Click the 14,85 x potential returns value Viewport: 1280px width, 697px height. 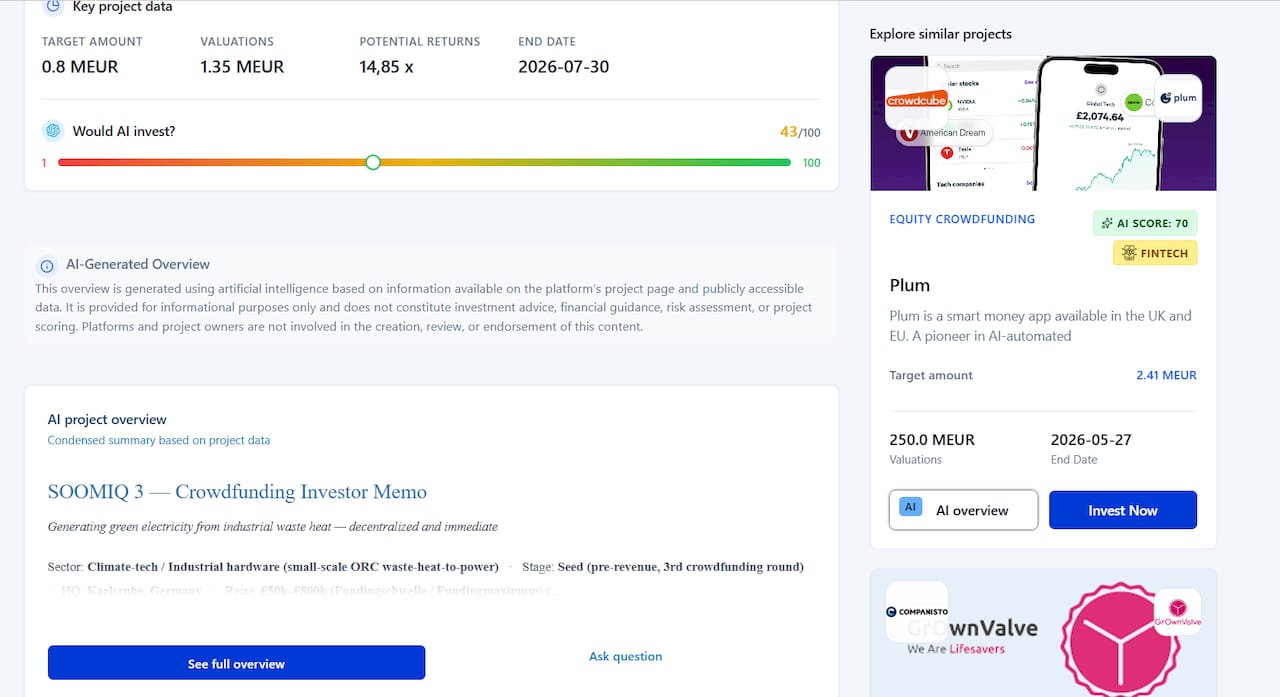(386, 67)
